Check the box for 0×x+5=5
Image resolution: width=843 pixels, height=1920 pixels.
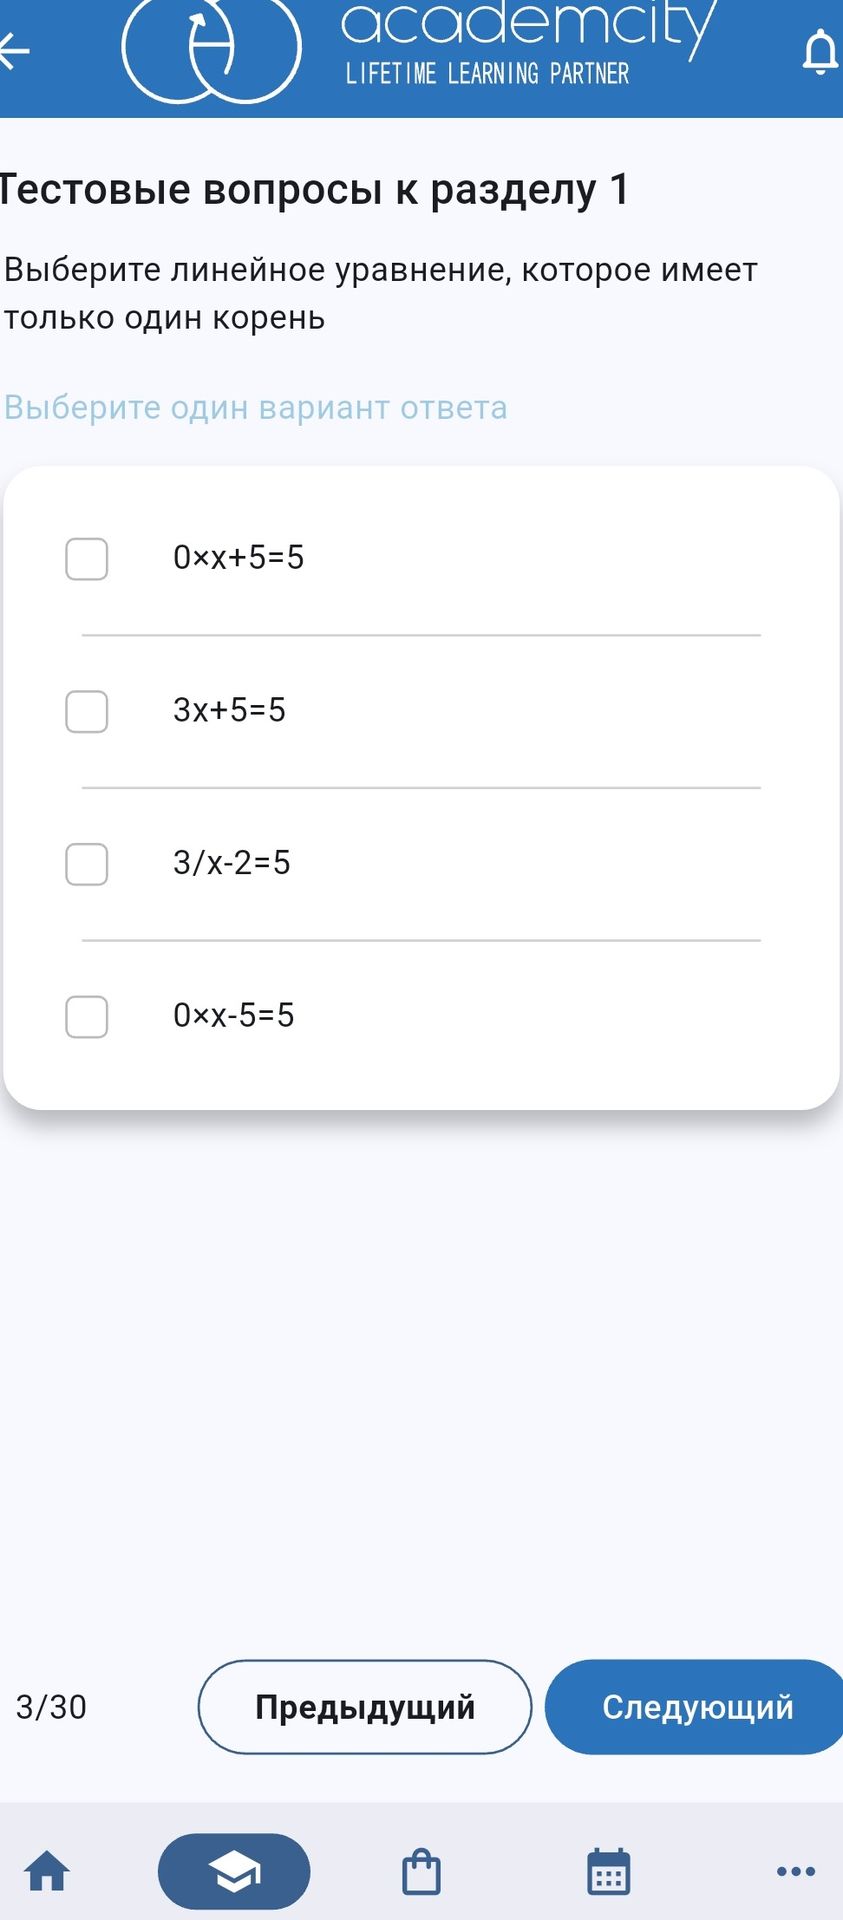point(87,559)
